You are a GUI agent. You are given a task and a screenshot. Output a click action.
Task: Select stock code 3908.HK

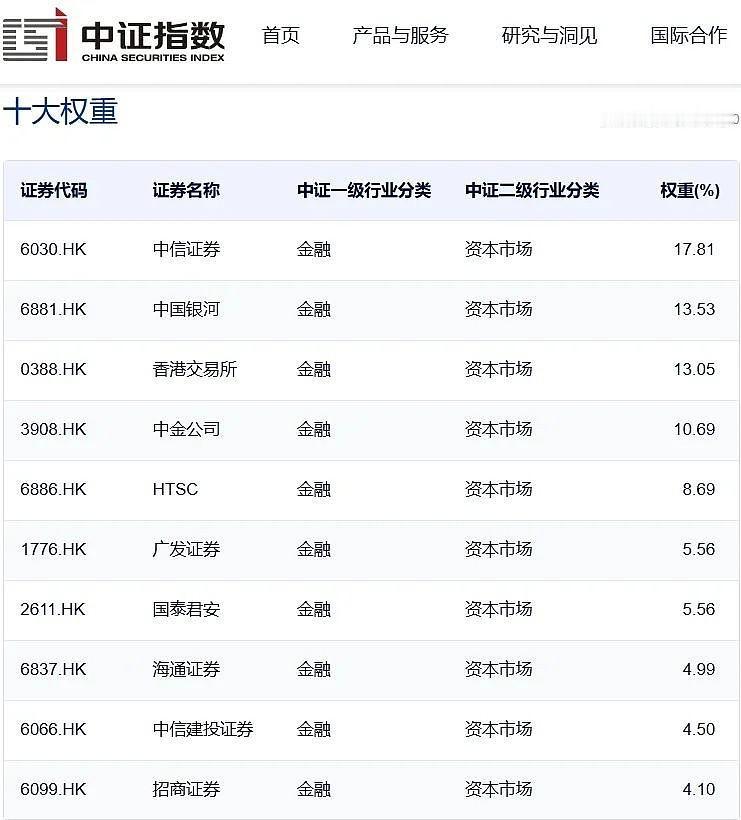tap(53, 429)
